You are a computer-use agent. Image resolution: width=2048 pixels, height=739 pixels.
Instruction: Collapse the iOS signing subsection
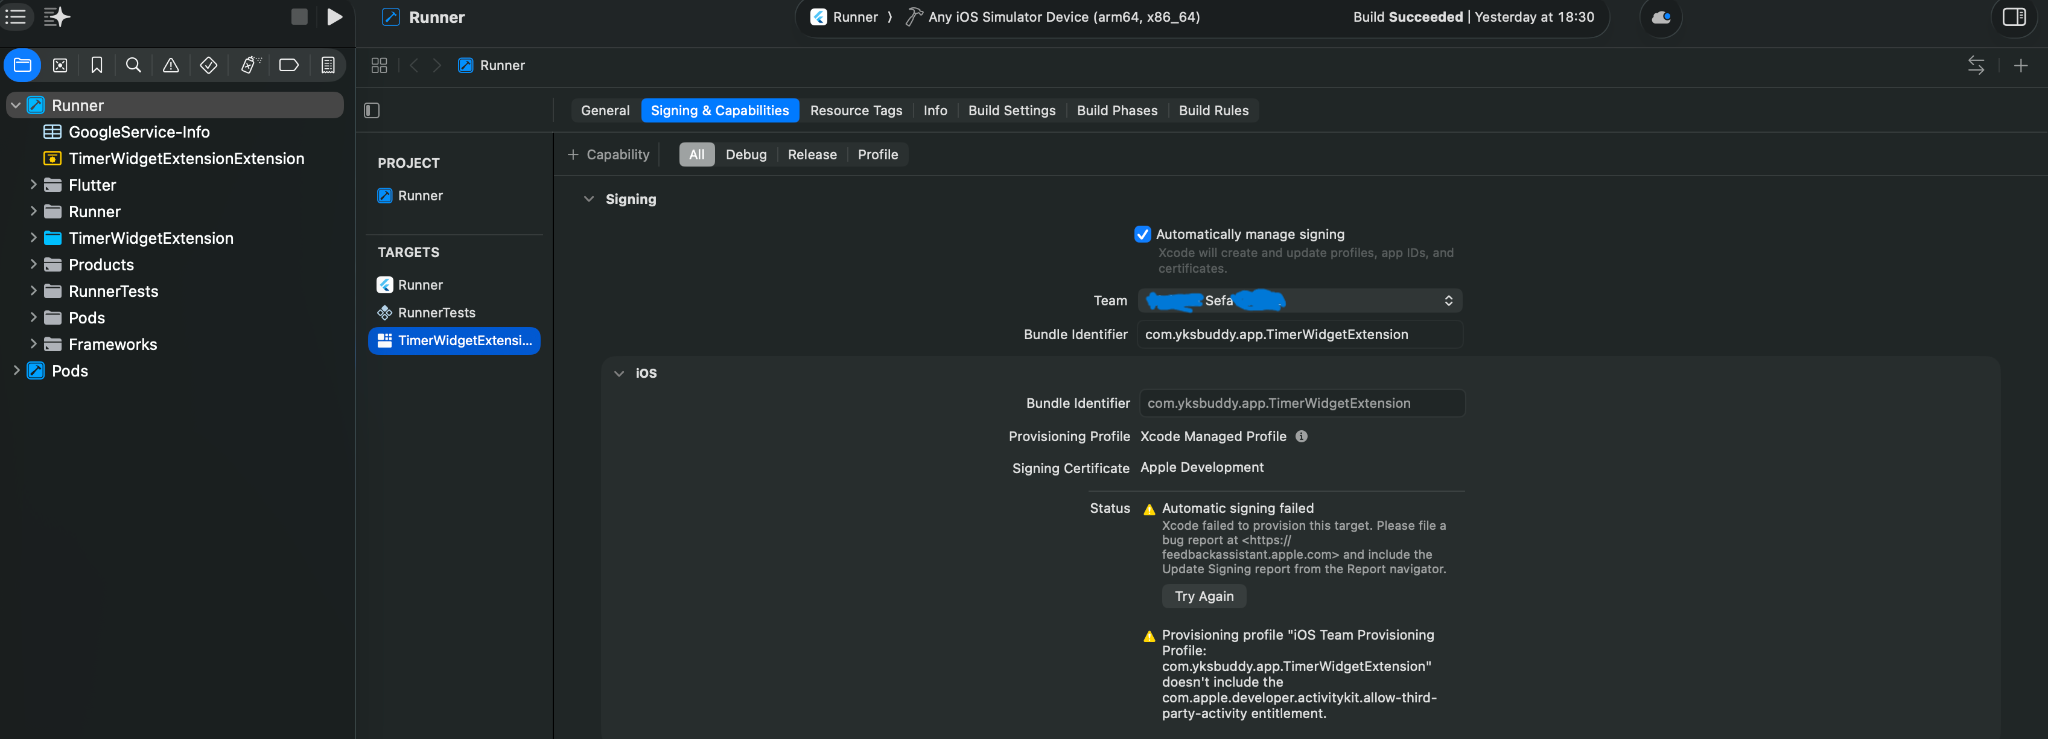click(x=619, y=373)
